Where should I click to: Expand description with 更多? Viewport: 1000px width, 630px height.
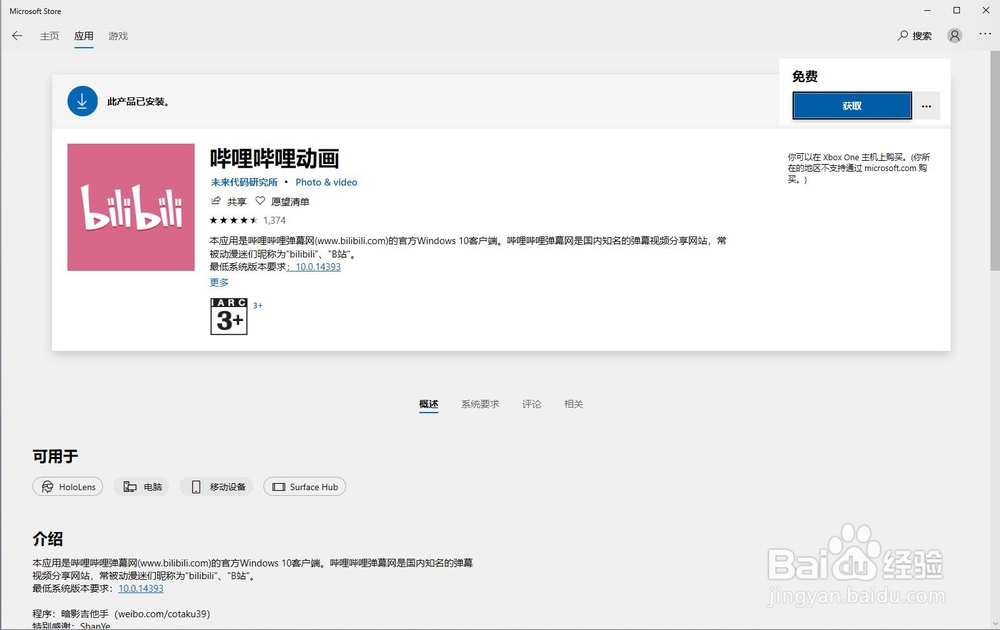coord(219,282)
